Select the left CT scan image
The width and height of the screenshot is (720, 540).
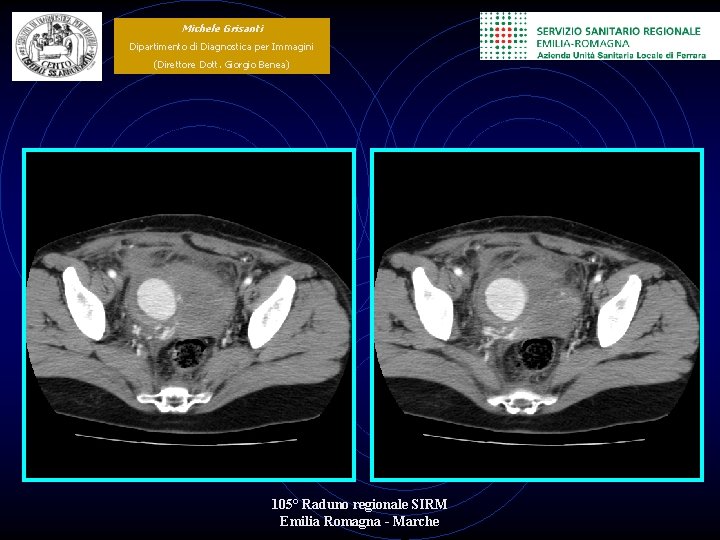pos(189,315)
